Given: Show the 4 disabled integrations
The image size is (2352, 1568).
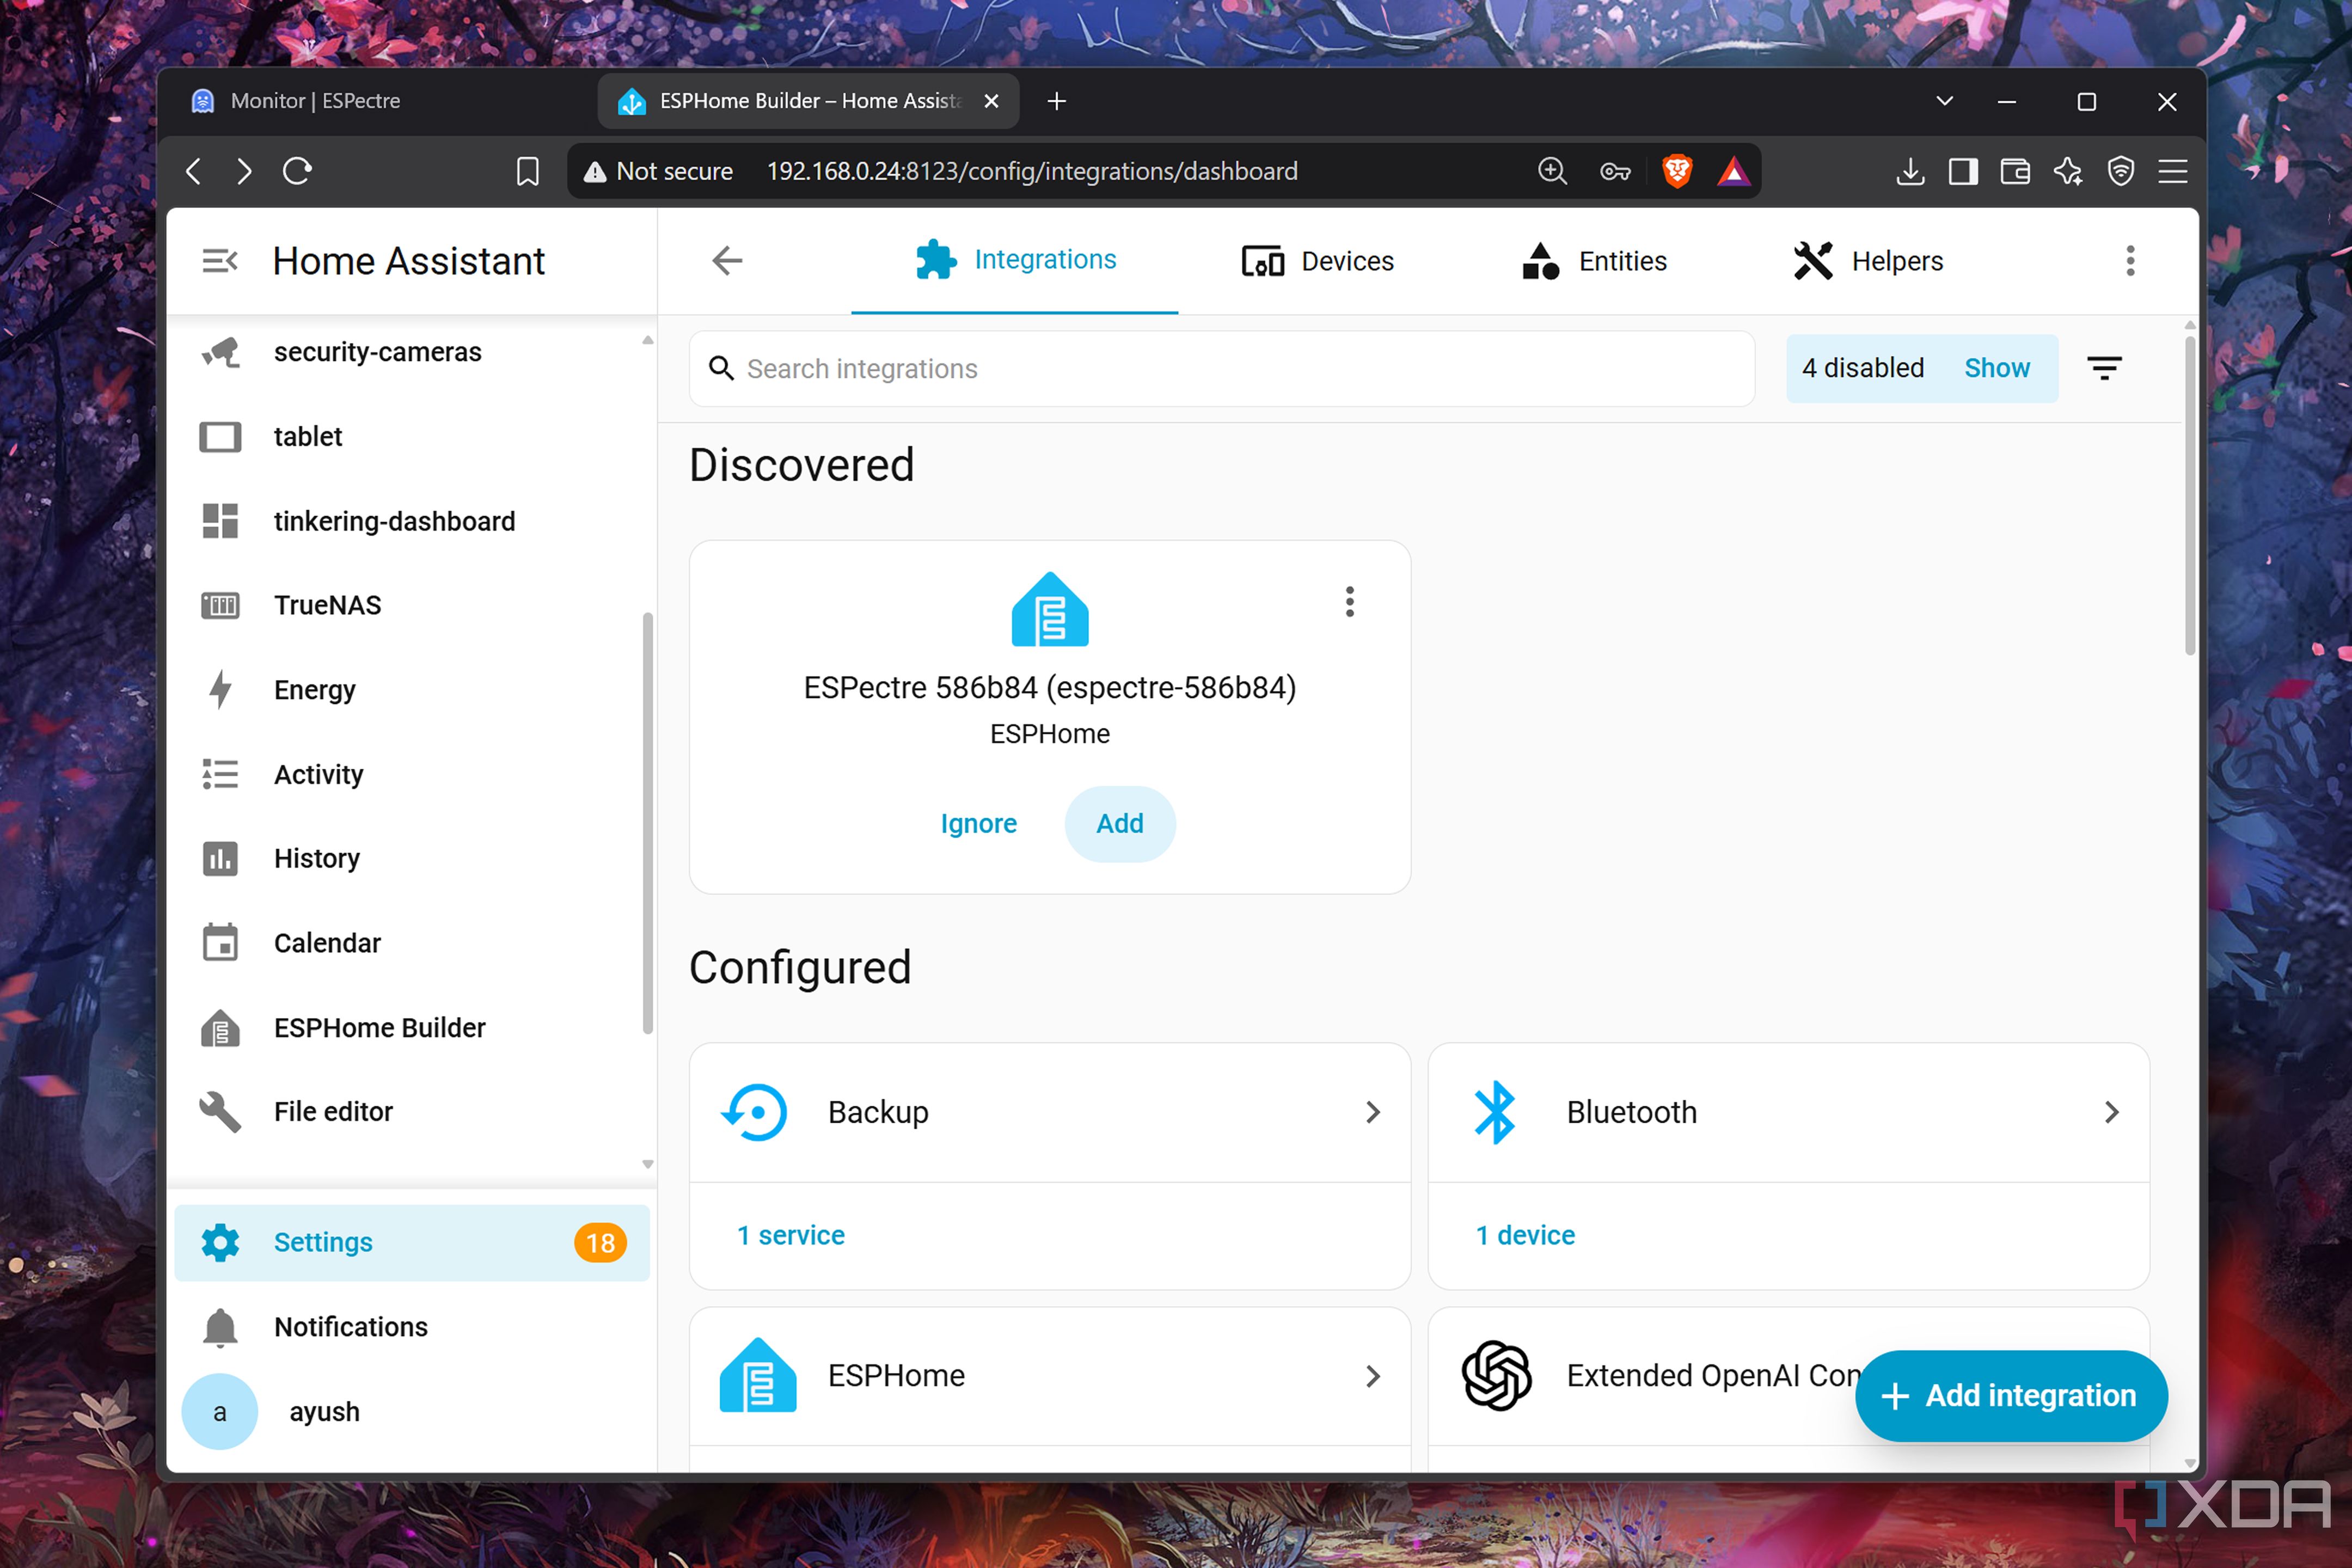Looking at the screenshot, I should (x=1996, y=368).
